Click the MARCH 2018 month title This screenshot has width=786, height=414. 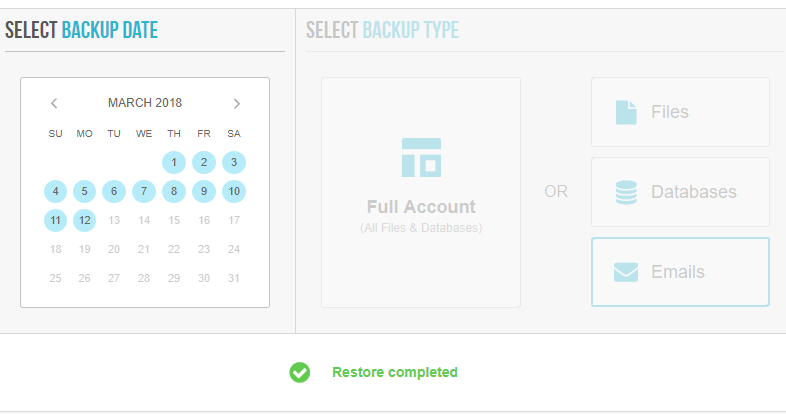point(145,103)
